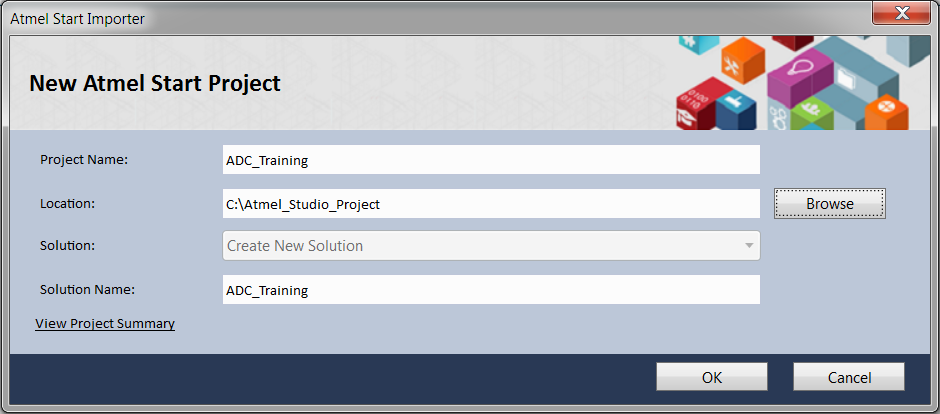Click the lightbulb icon on magenta cube
Screen dimensions: 940x414
coord(800,67)
